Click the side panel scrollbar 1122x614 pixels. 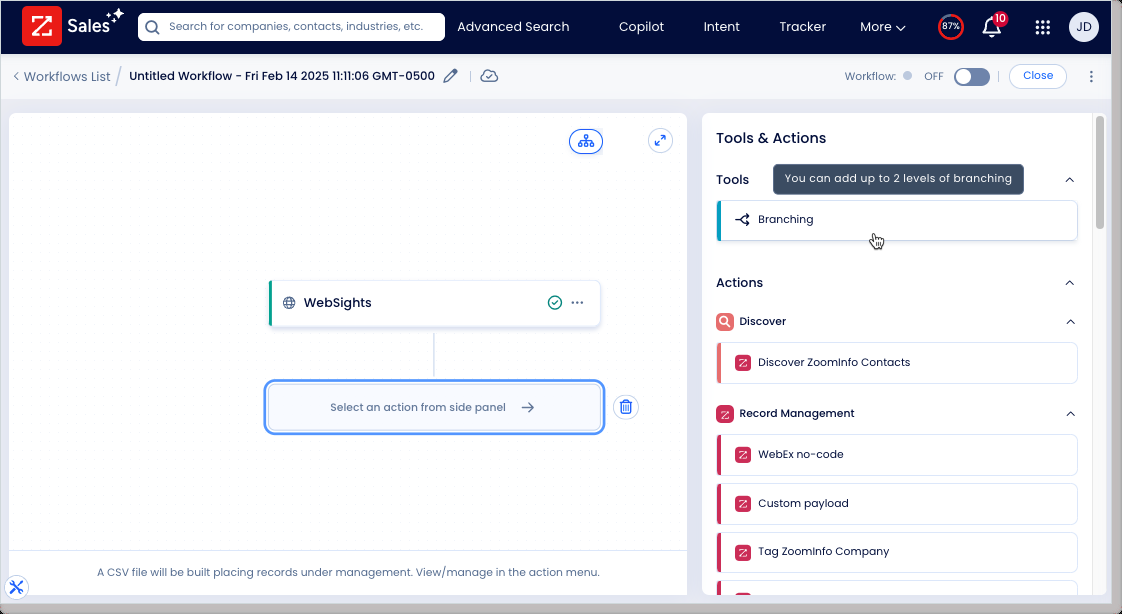1100,172
